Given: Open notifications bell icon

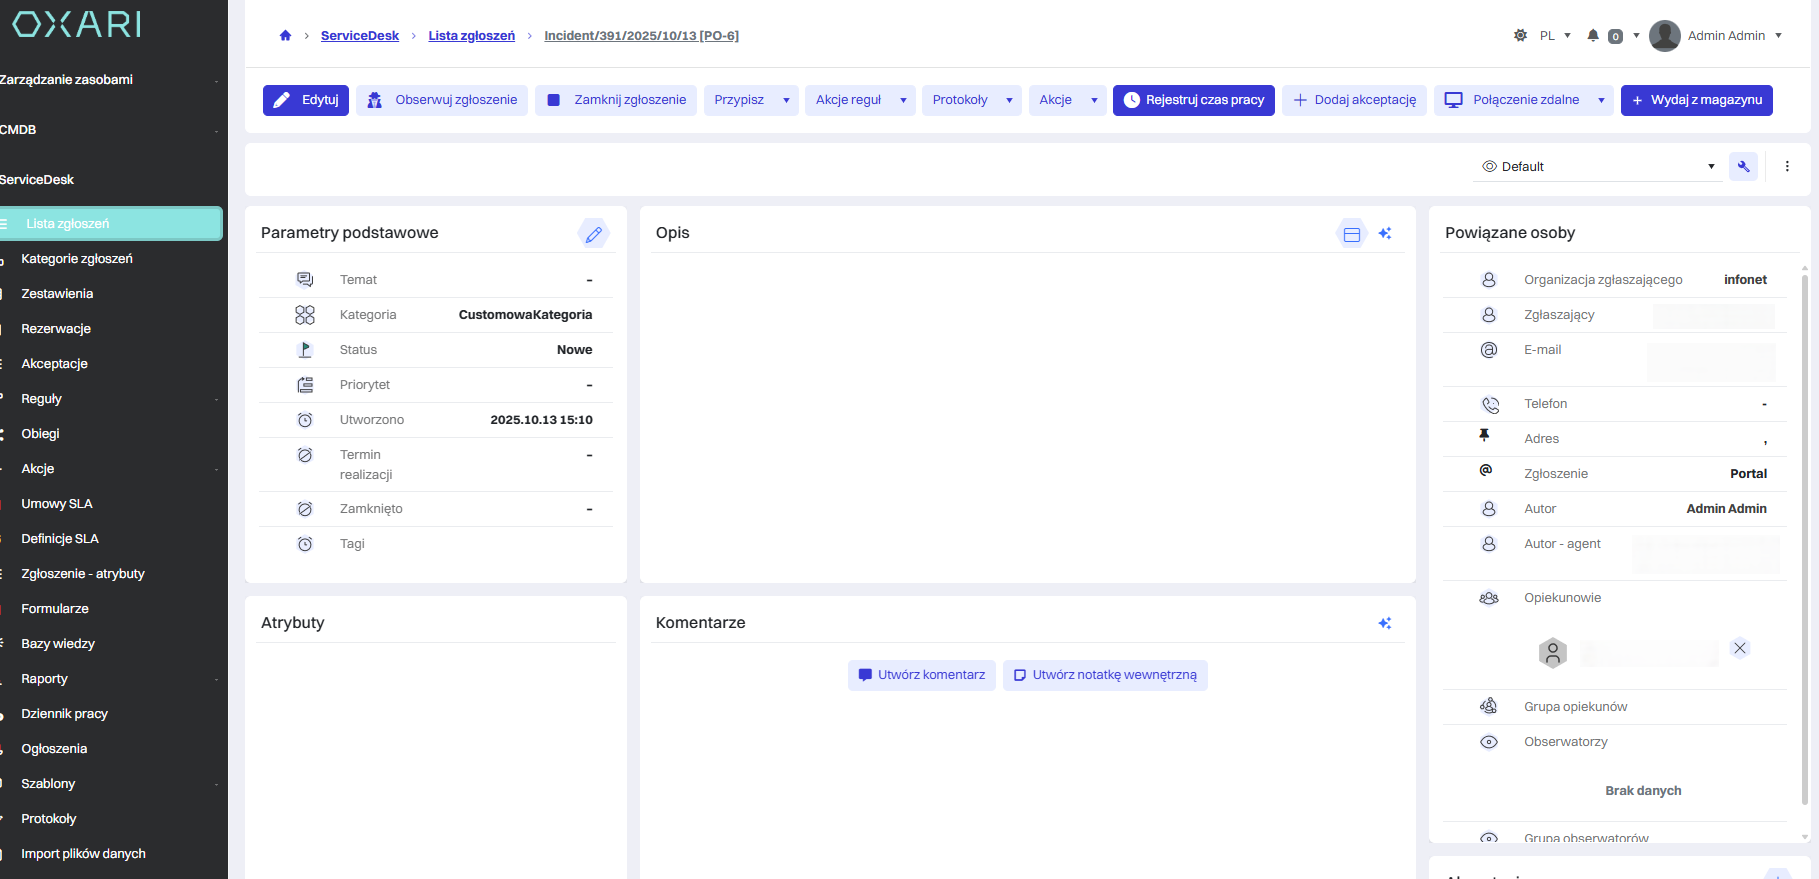Looking at the screenshot, I should [x=1593, y=36].
